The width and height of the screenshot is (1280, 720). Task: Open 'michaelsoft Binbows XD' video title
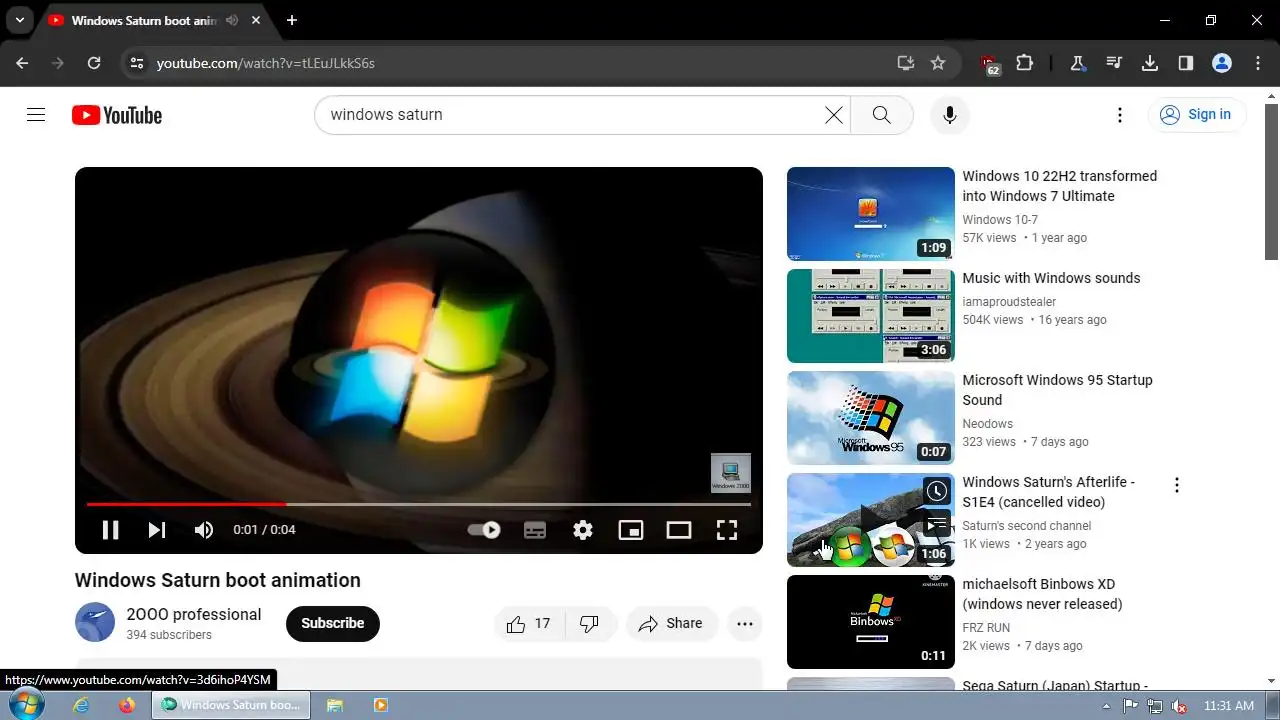pyautogui.click(x=1042, y=594)
